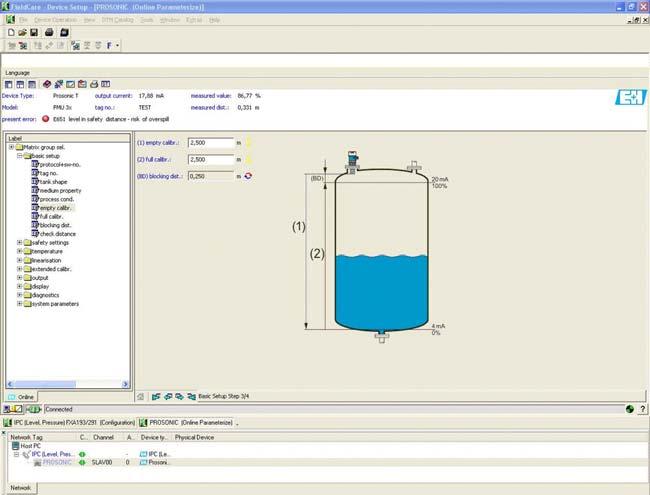Screen dimensions: 650x495
Task: Click the tree panel horizontal scrollbar
Action: pos(68,384)
